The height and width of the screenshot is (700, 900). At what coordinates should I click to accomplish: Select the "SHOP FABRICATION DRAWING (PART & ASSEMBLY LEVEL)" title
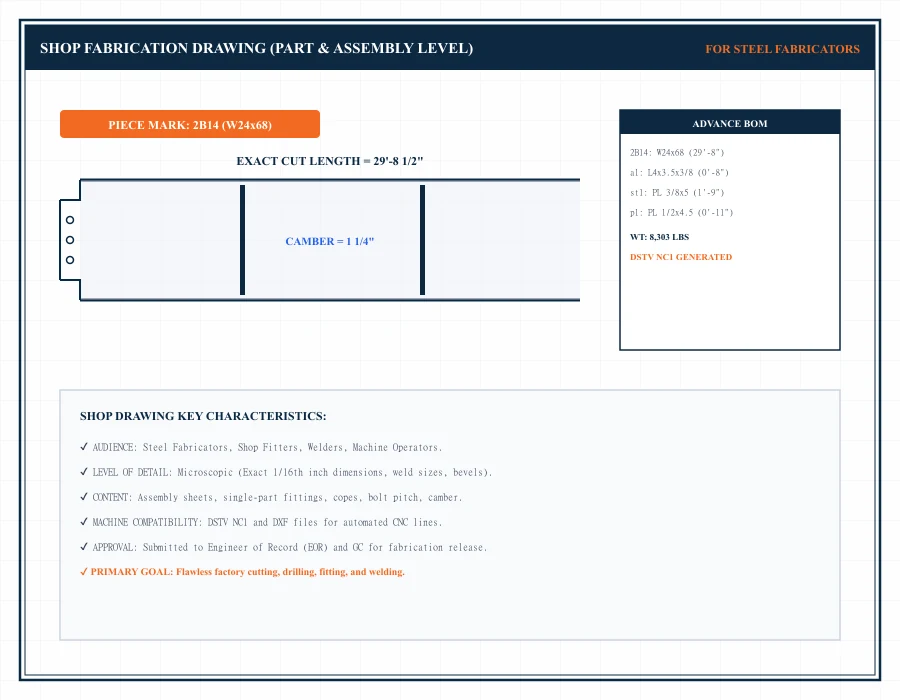[x=257, y=48]
